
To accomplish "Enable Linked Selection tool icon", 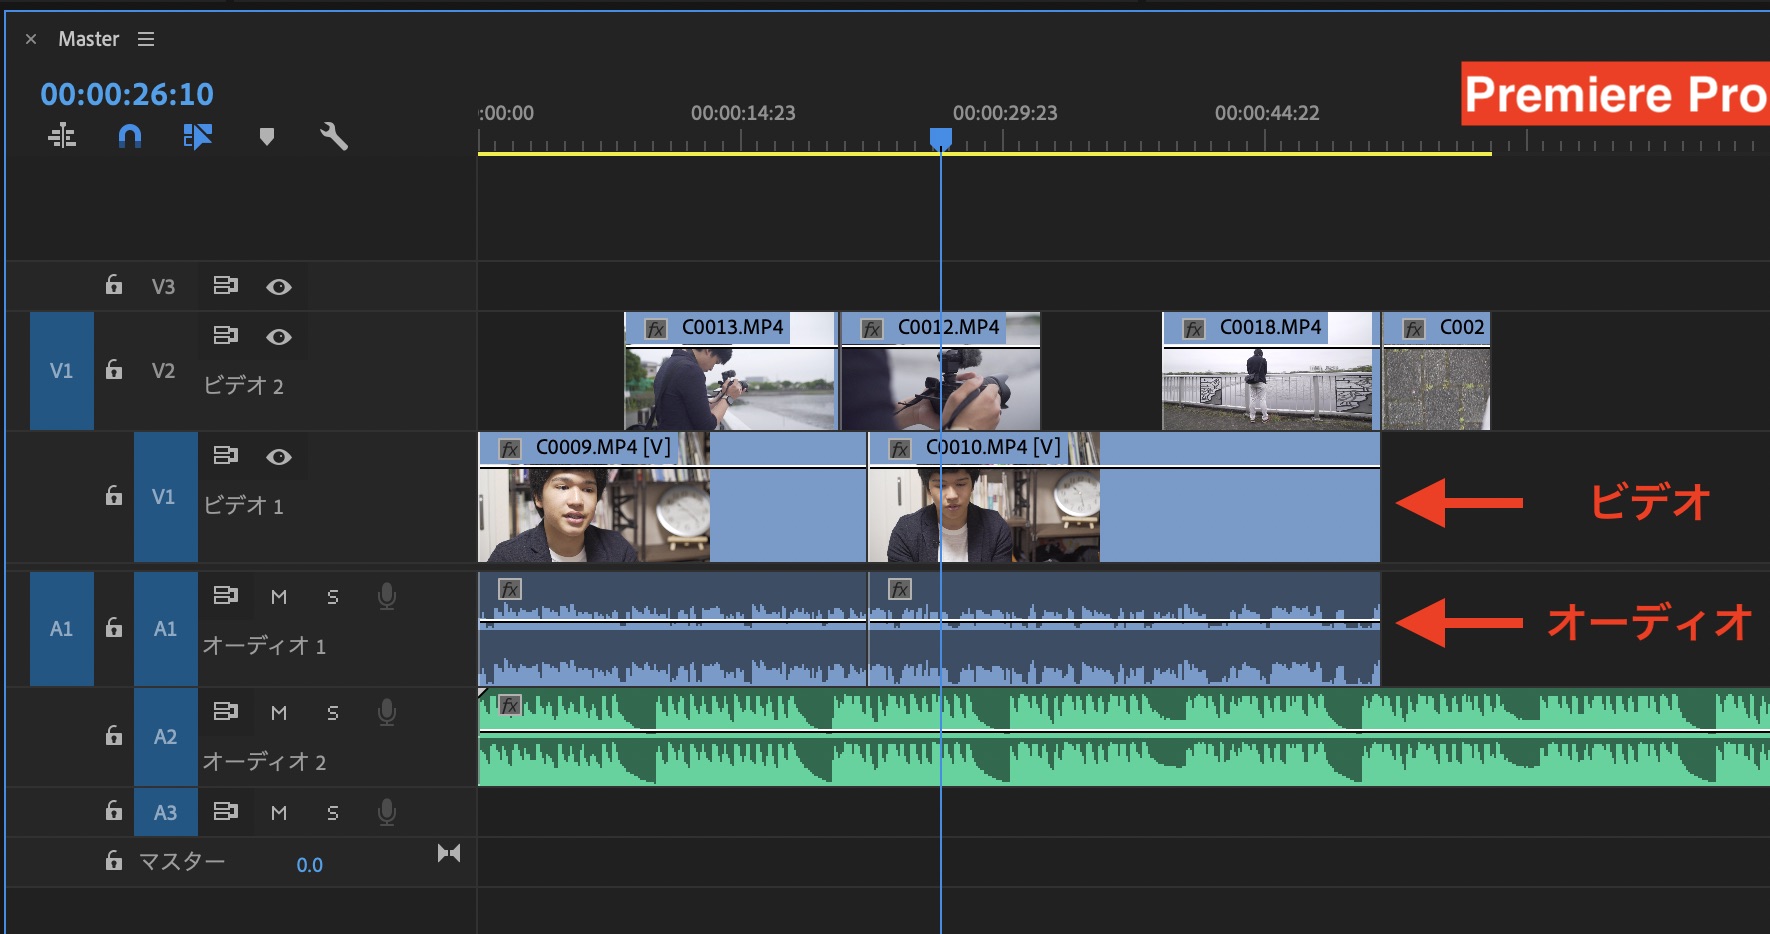I will (x=197, y=136).
